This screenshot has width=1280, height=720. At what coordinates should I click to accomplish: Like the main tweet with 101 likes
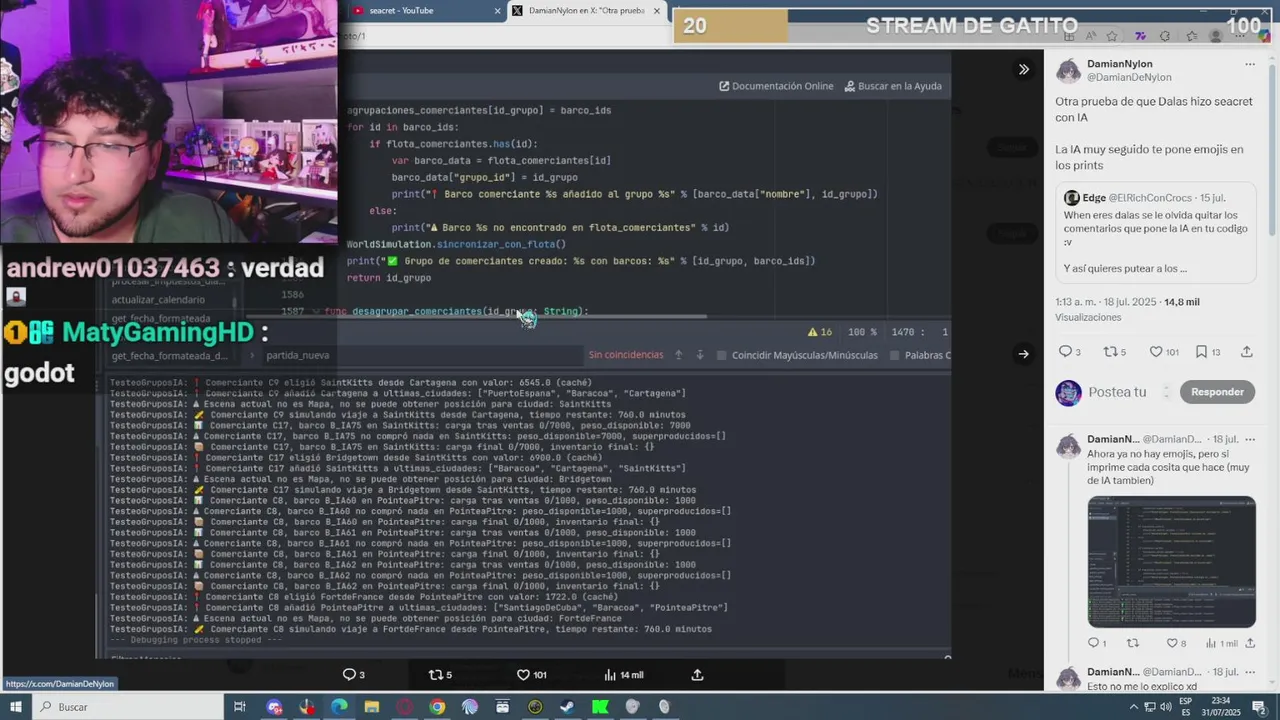(x=1156, y=352)
